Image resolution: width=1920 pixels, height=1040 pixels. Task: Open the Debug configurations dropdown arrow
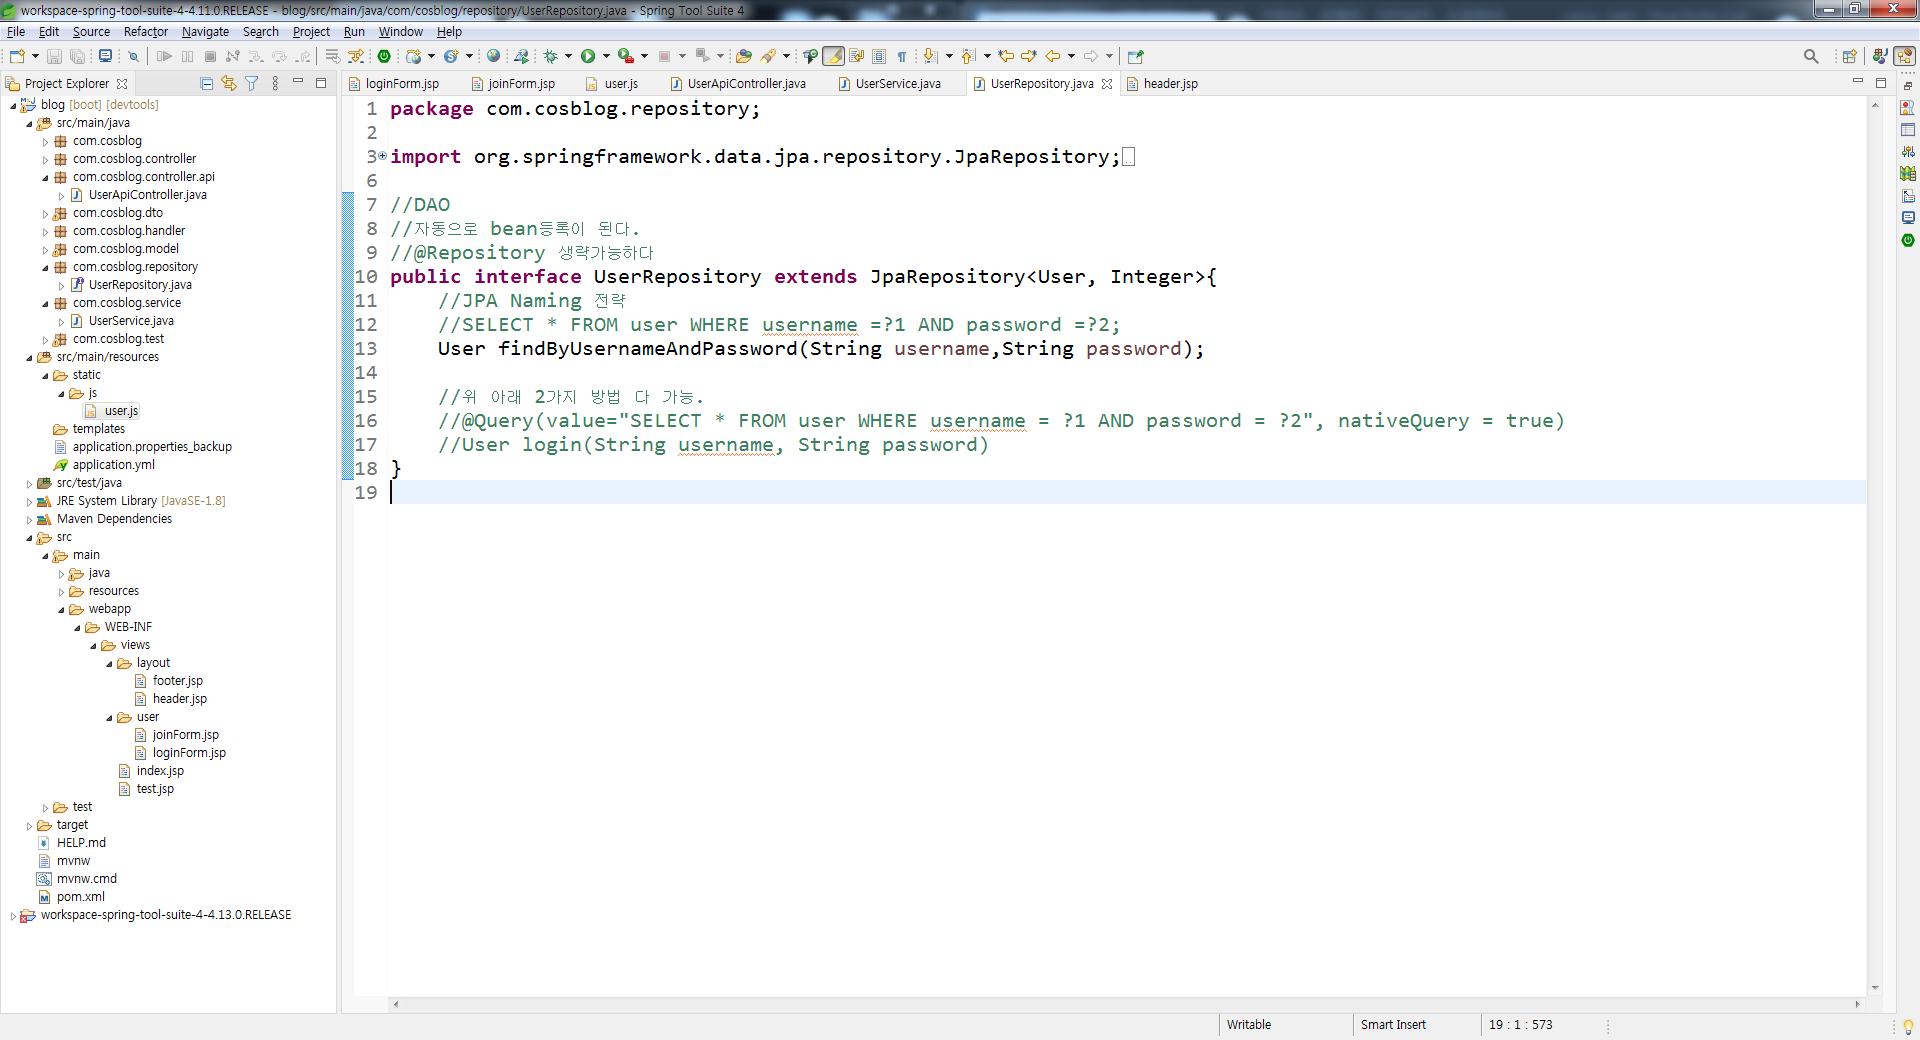click(x=568, y=56)
